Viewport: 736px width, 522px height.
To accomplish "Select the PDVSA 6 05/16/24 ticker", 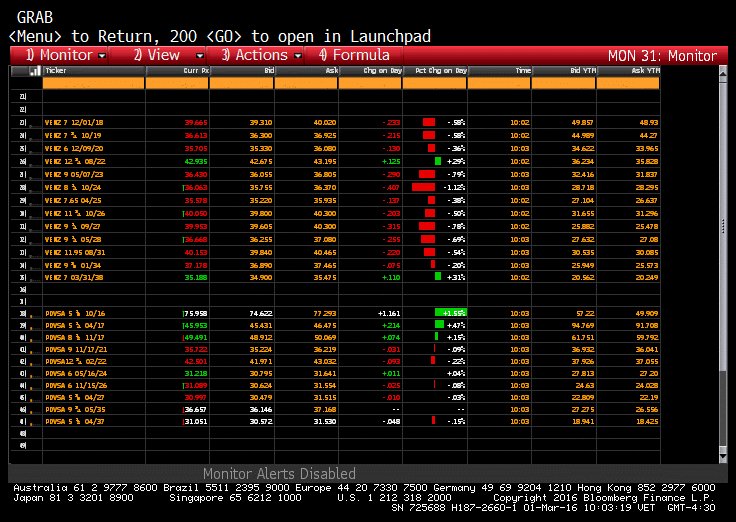I will coord(76,374).
